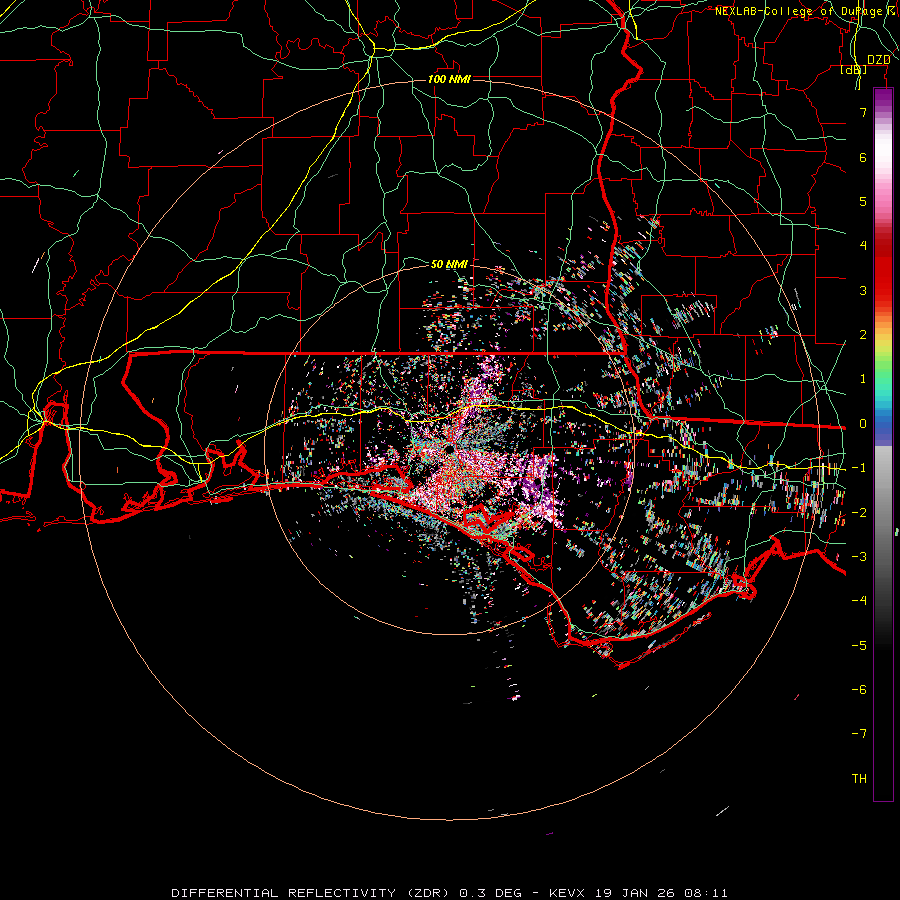900x900 pixels.
Task: Click the DZD product label
Action: coord(879,60)
